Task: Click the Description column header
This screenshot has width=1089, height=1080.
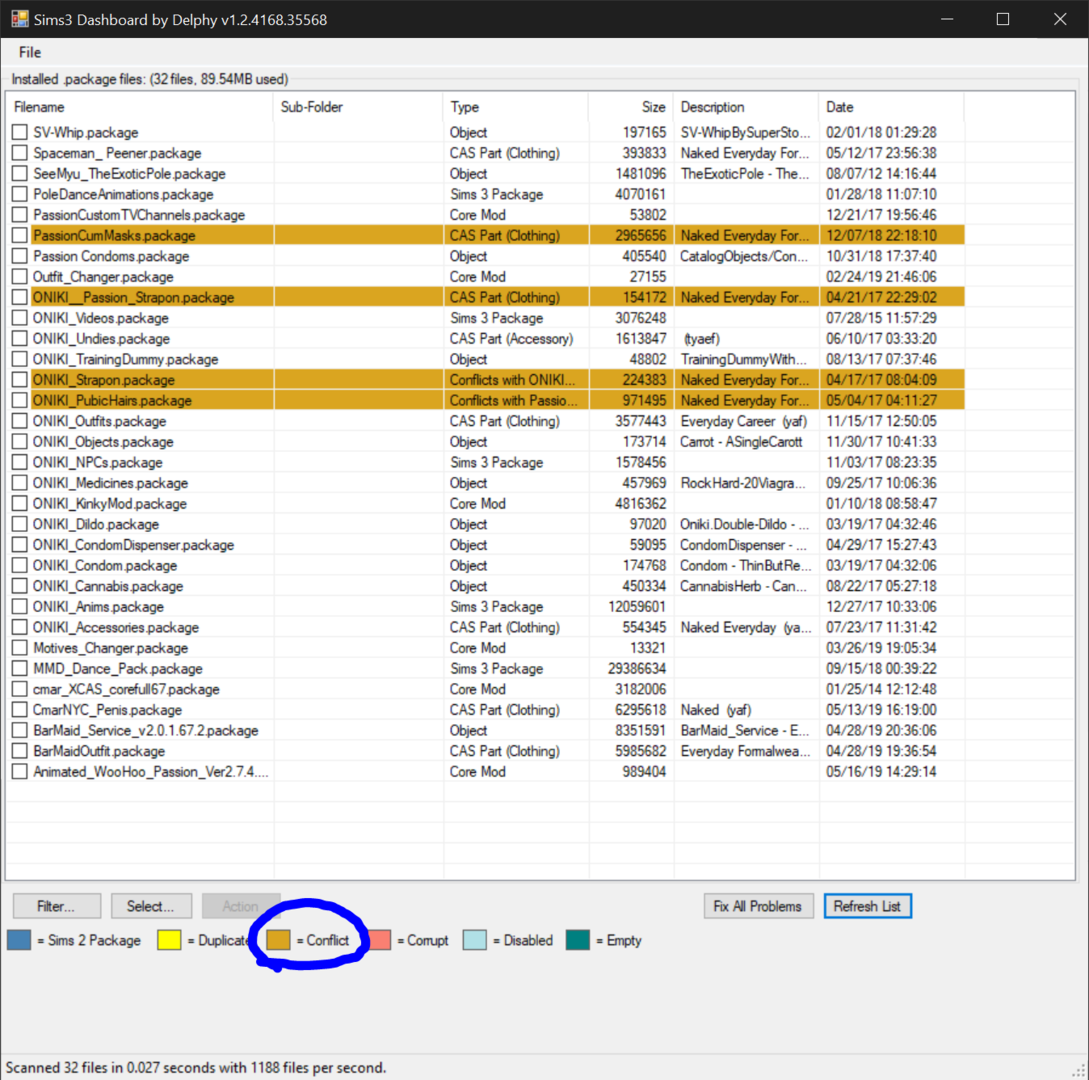Action: (746, 107)
